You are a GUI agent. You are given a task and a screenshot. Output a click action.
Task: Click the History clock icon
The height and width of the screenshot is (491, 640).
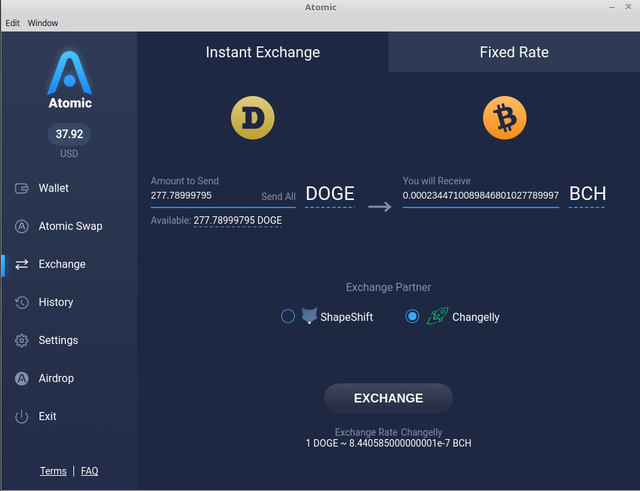[22, 302]
